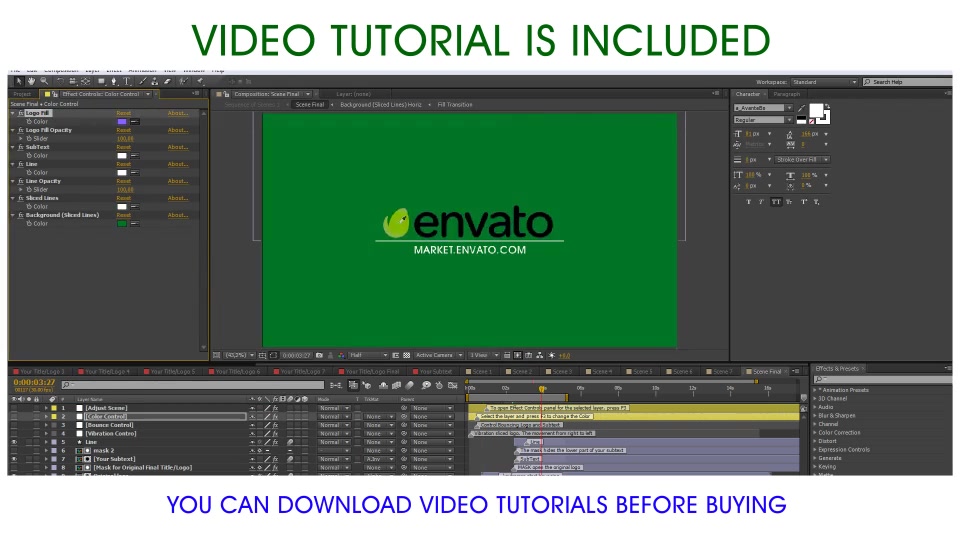The width and height of the screenshot is (960, 540).
Task: Toggle visibility eye for Line layer
Action: (x=14, y=442)
